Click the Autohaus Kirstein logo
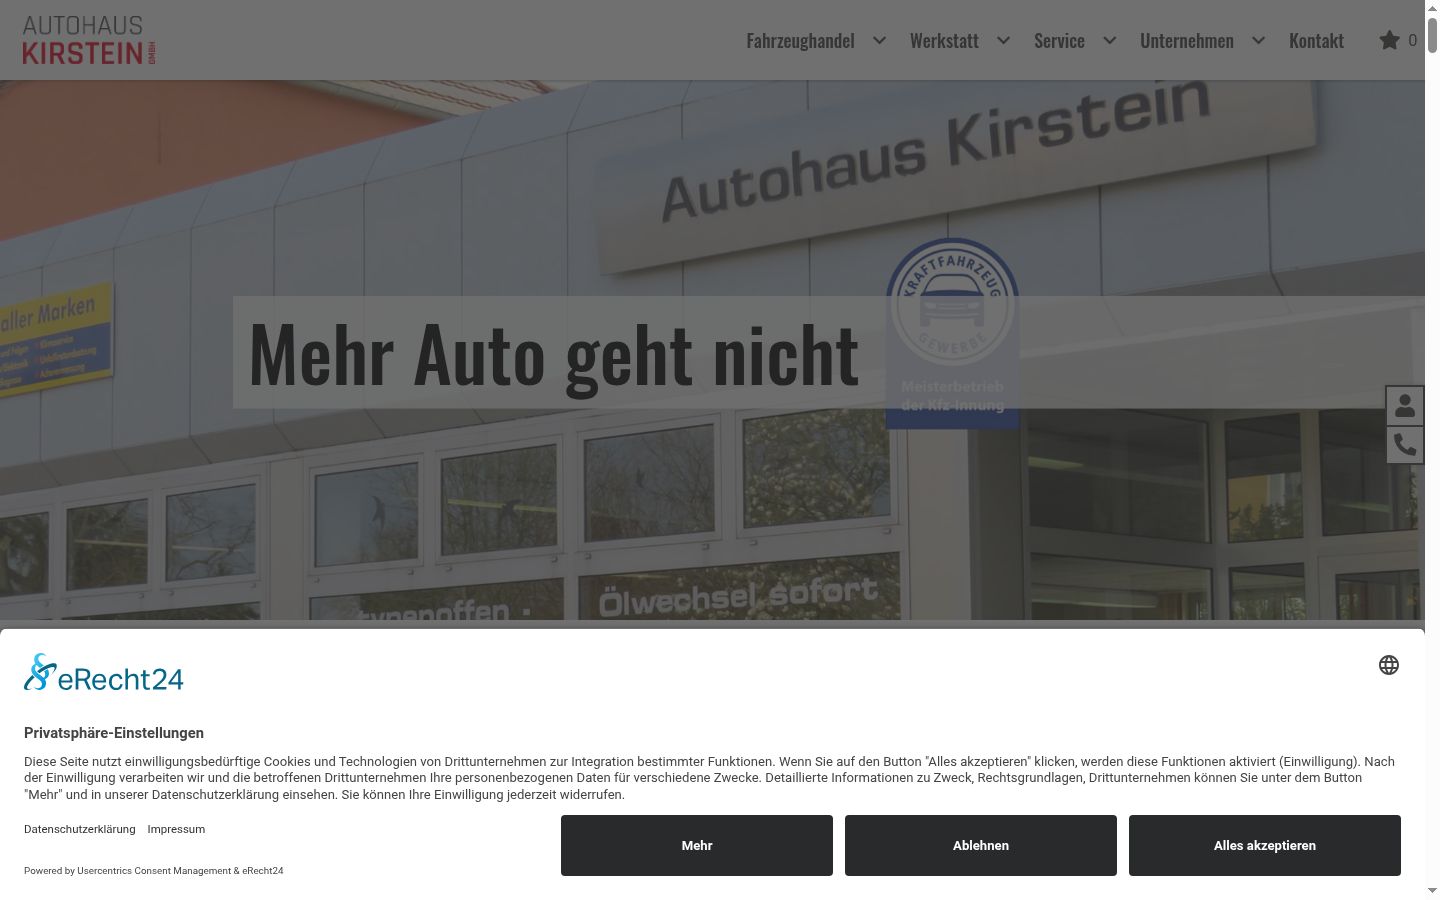 point(89,40)
